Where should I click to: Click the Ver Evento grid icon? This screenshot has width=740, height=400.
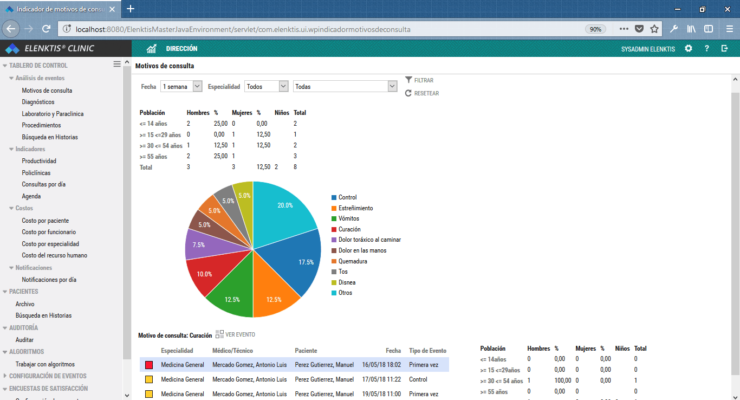(x=219, y=334)
